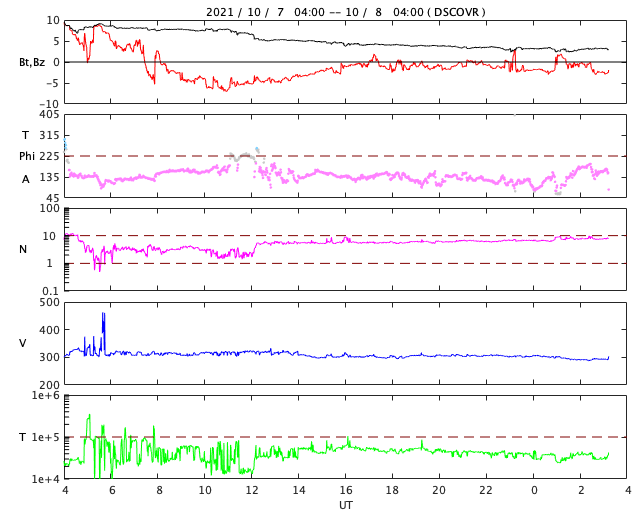The image size is (640, 512).
Task: Click the 'UT' x-axis label
Action: pos(345,505)
